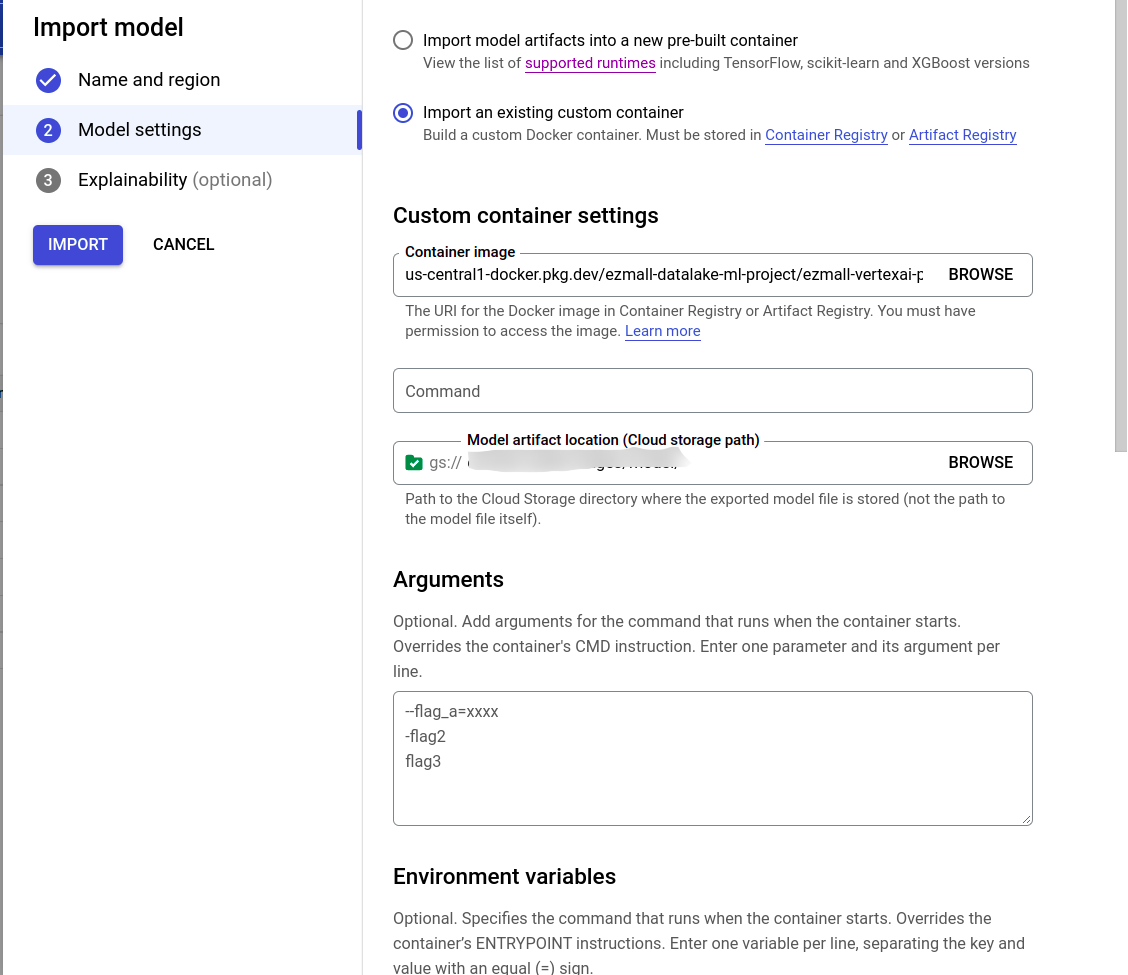Click the green Cloud Storage bucket icon
1128x975 pixels.
point(414,462)
